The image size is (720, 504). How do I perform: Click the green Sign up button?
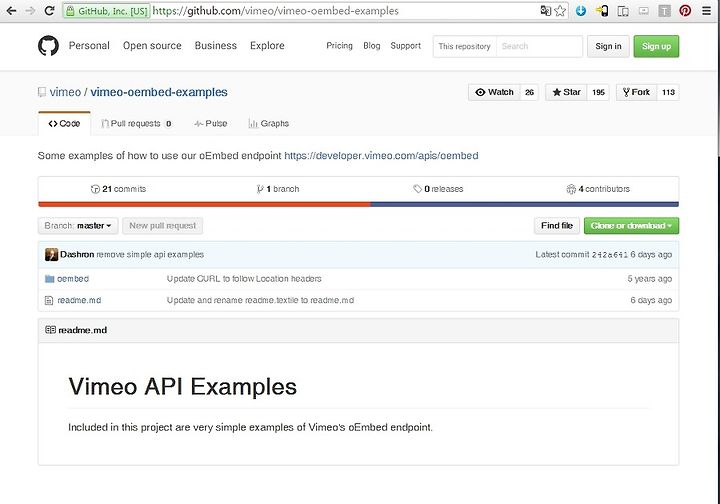point(656,46)
